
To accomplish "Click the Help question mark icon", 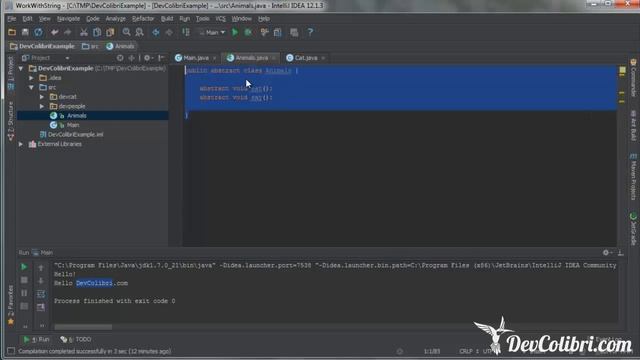I will (310, 32).
